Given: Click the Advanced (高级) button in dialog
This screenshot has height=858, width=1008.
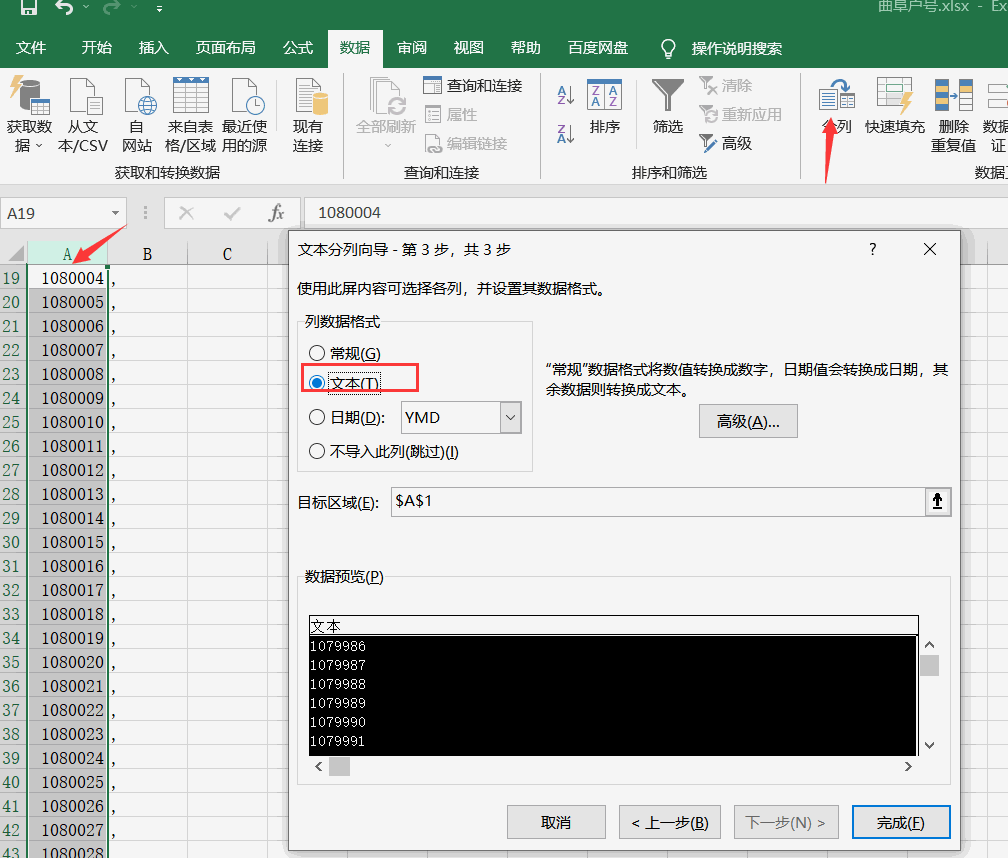Looking at the screenshot, I should click(x=747, y=422).
